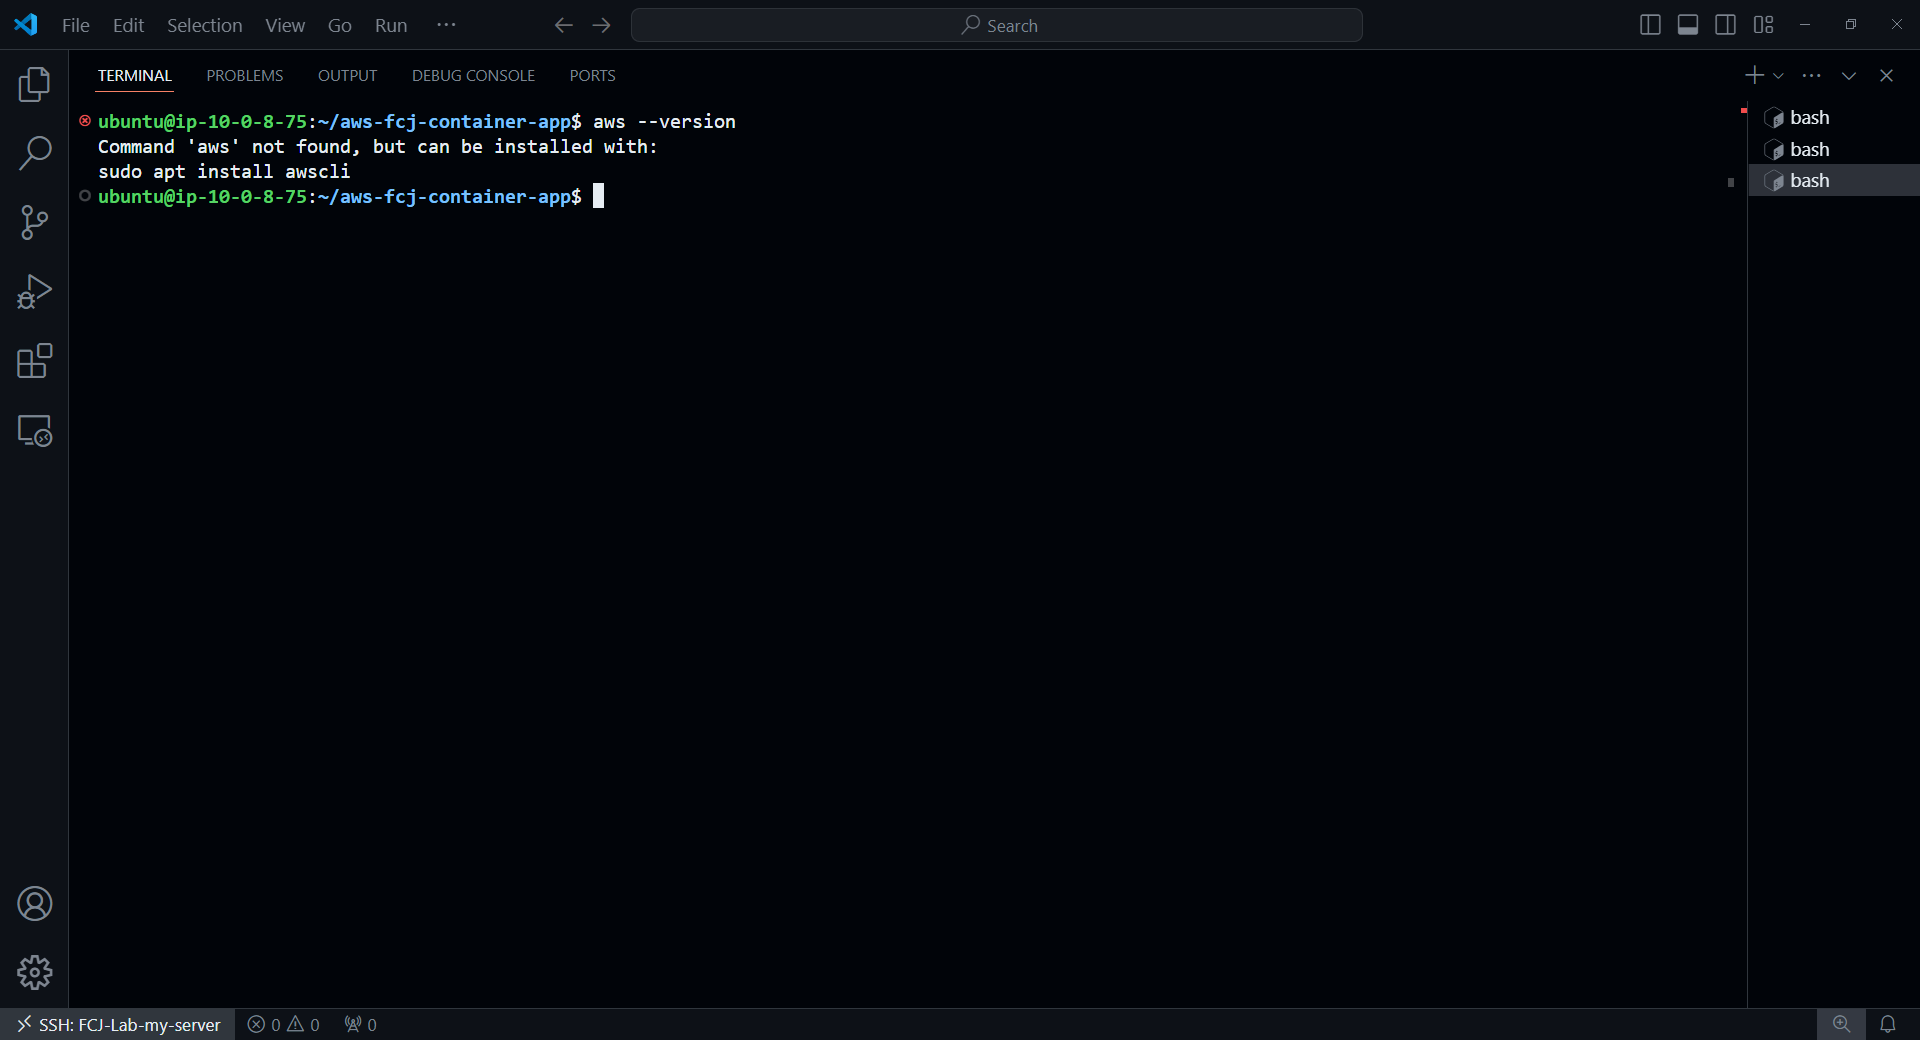Screen dimensions: 1920x1040
Task: Open the Explorer view in activity bar
Action: [x=34, y=84]
